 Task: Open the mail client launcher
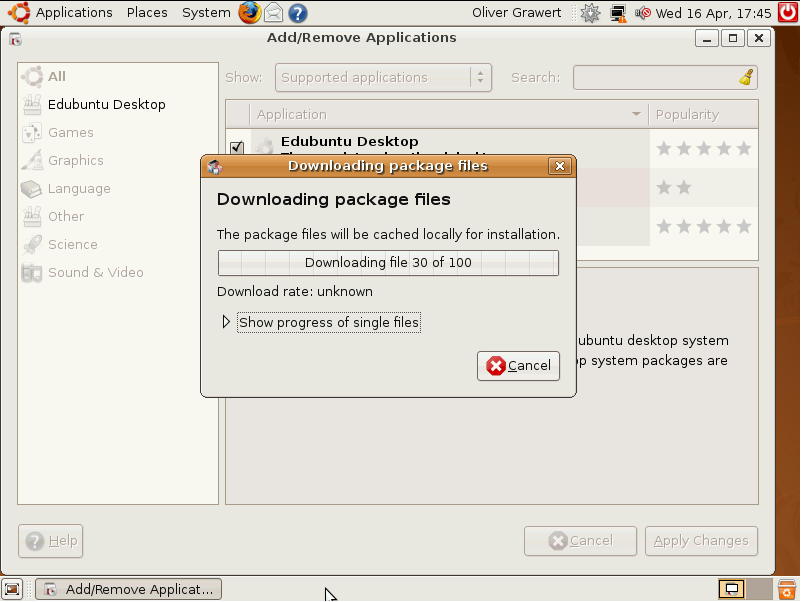coord(274,12)
